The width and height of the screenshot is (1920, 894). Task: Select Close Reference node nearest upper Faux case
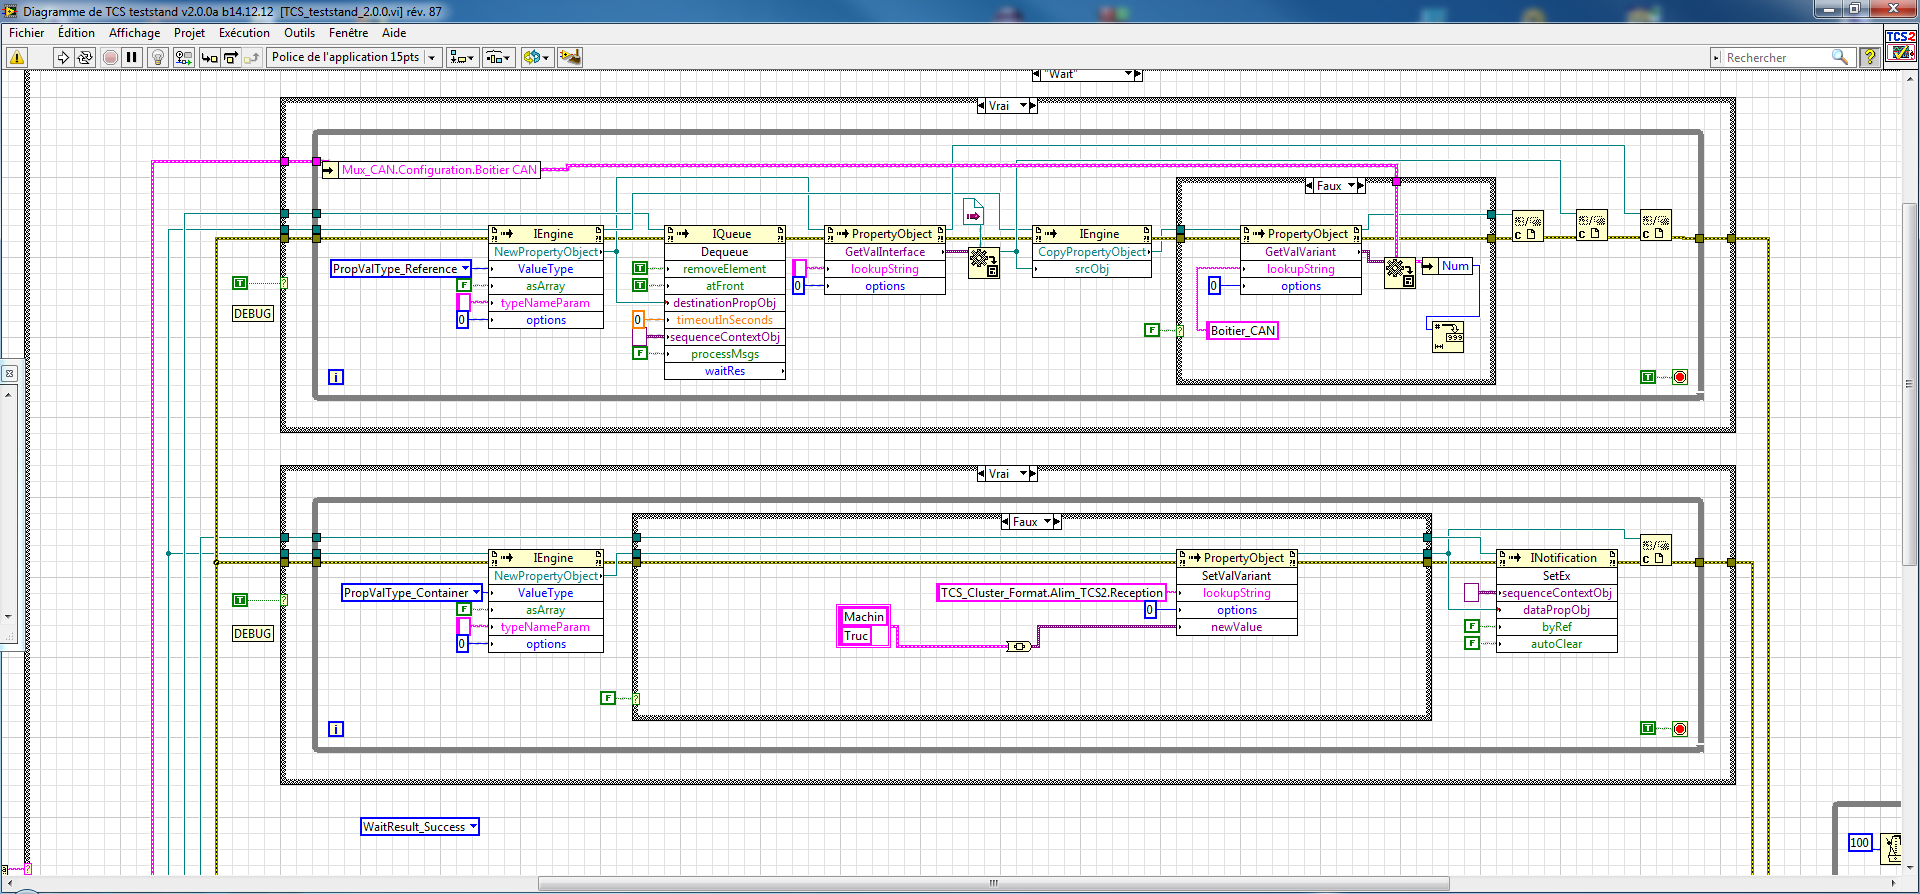tap(1527, 226)
